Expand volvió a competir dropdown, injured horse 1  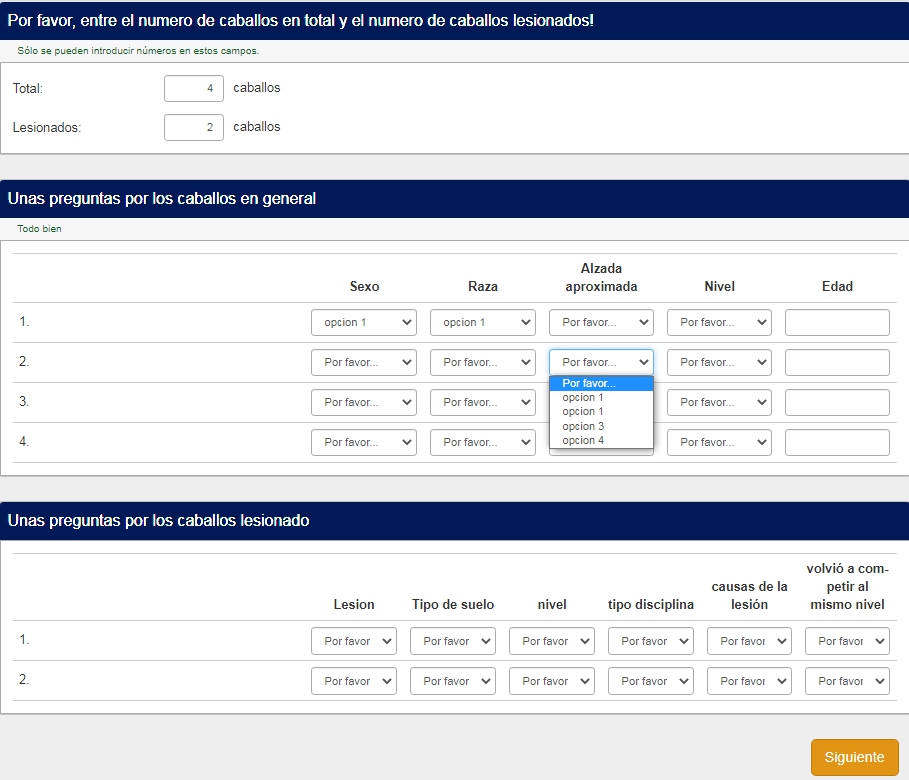pos(847,641)
